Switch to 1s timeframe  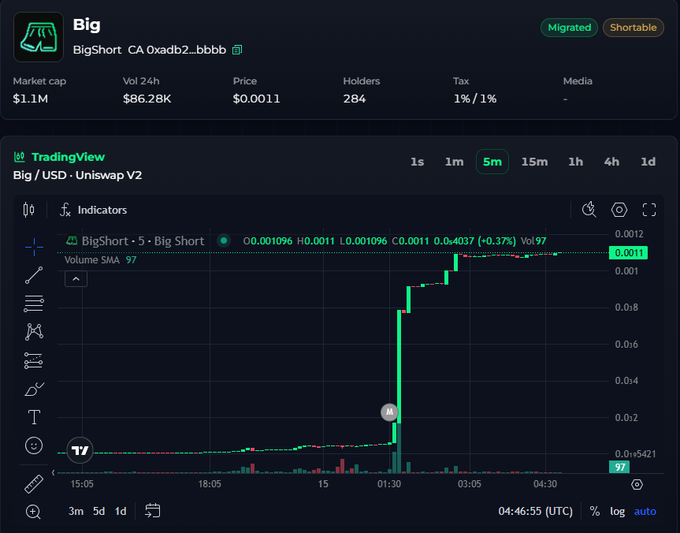[417, 162]
